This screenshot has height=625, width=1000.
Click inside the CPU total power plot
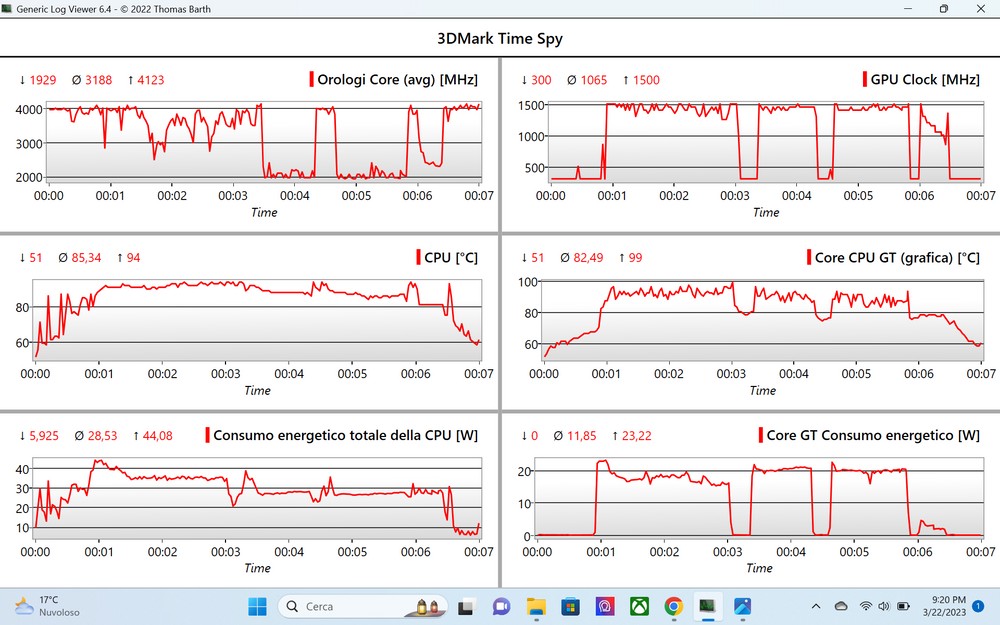(x=257, y=498)
